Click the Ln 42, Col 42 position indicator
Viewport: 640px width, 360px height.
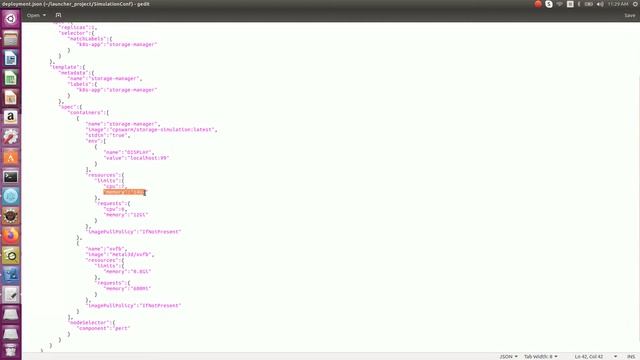point(589,356)
